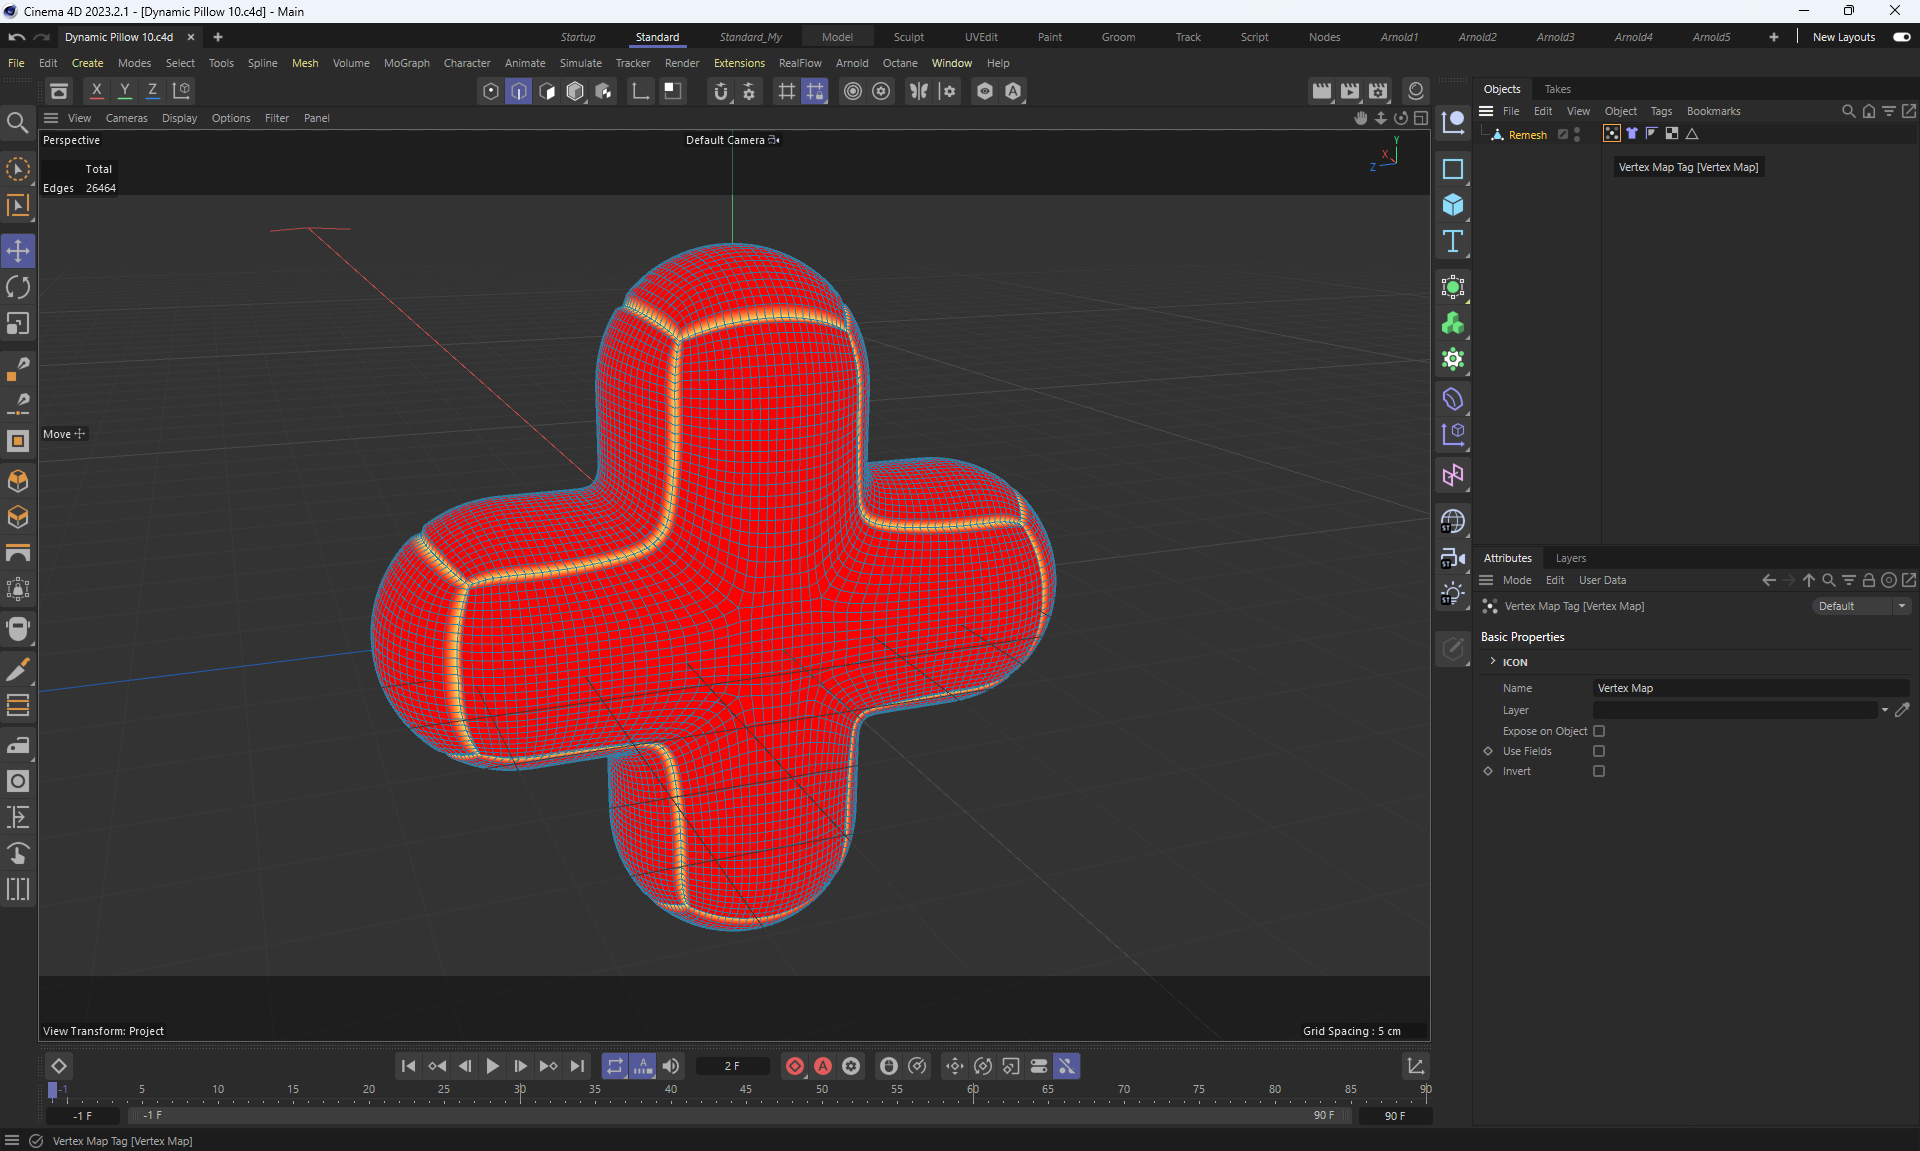This screenshot has height=1151, width=1920.
Task: Toggle the New Layouts switch
Action: pyautogui.click(x=1901, y=37)
